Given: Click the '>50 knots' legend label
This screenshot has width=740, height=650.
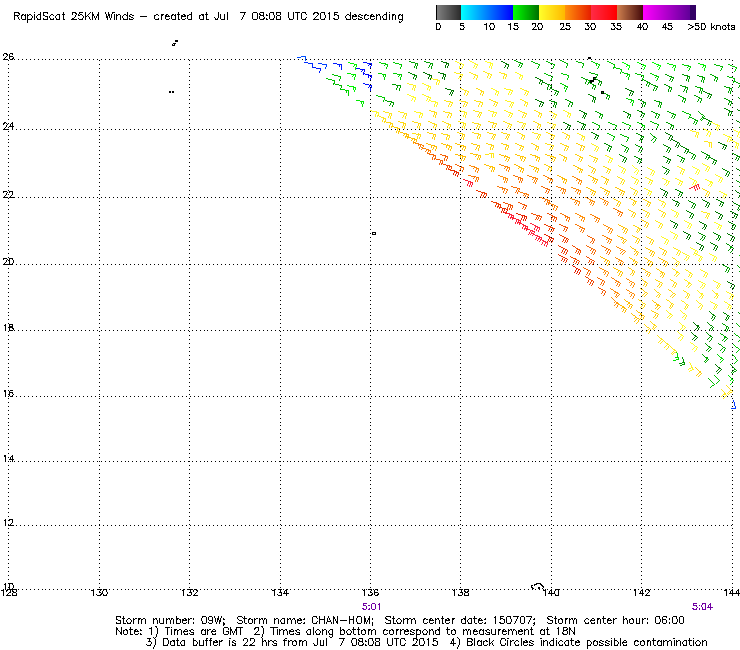Looking at the screenshot, I should [x=711, y=27].
